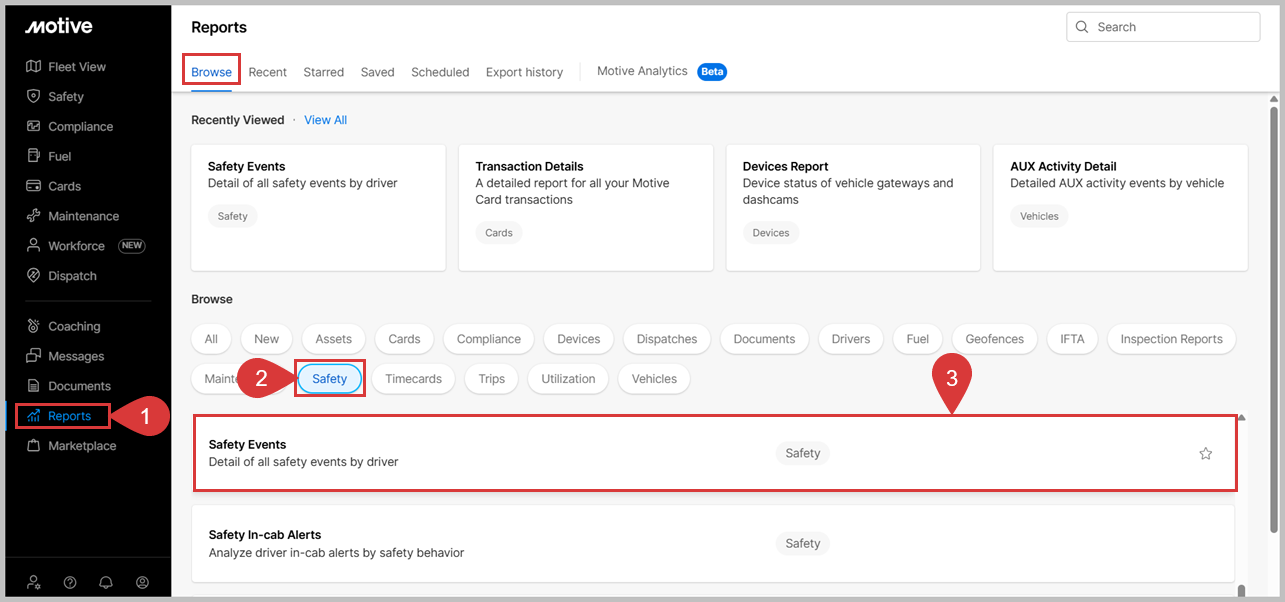Open the AUX Activity Detail card
Viewport: 1285px width, 602px height.
1120,208
